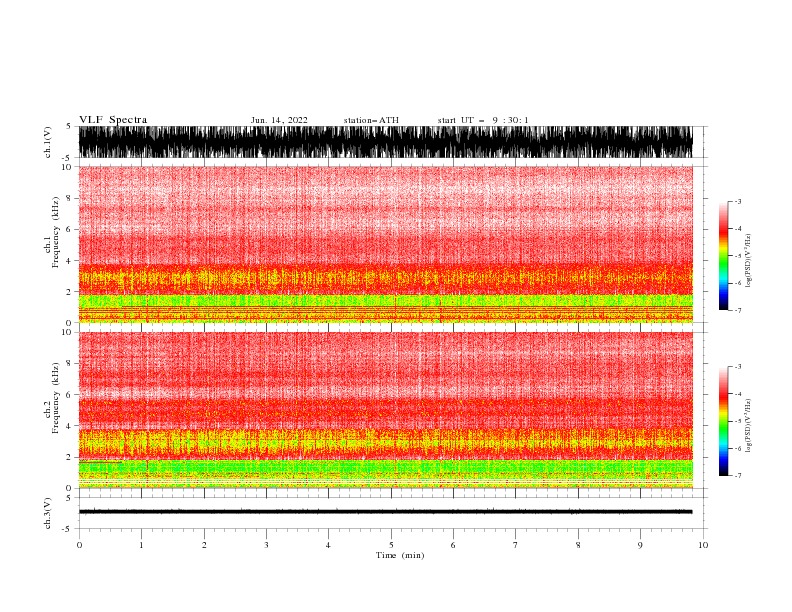Click the time axis tick label '5'
The height and width of the screenshot is (612, 792).
coord(391,545)
